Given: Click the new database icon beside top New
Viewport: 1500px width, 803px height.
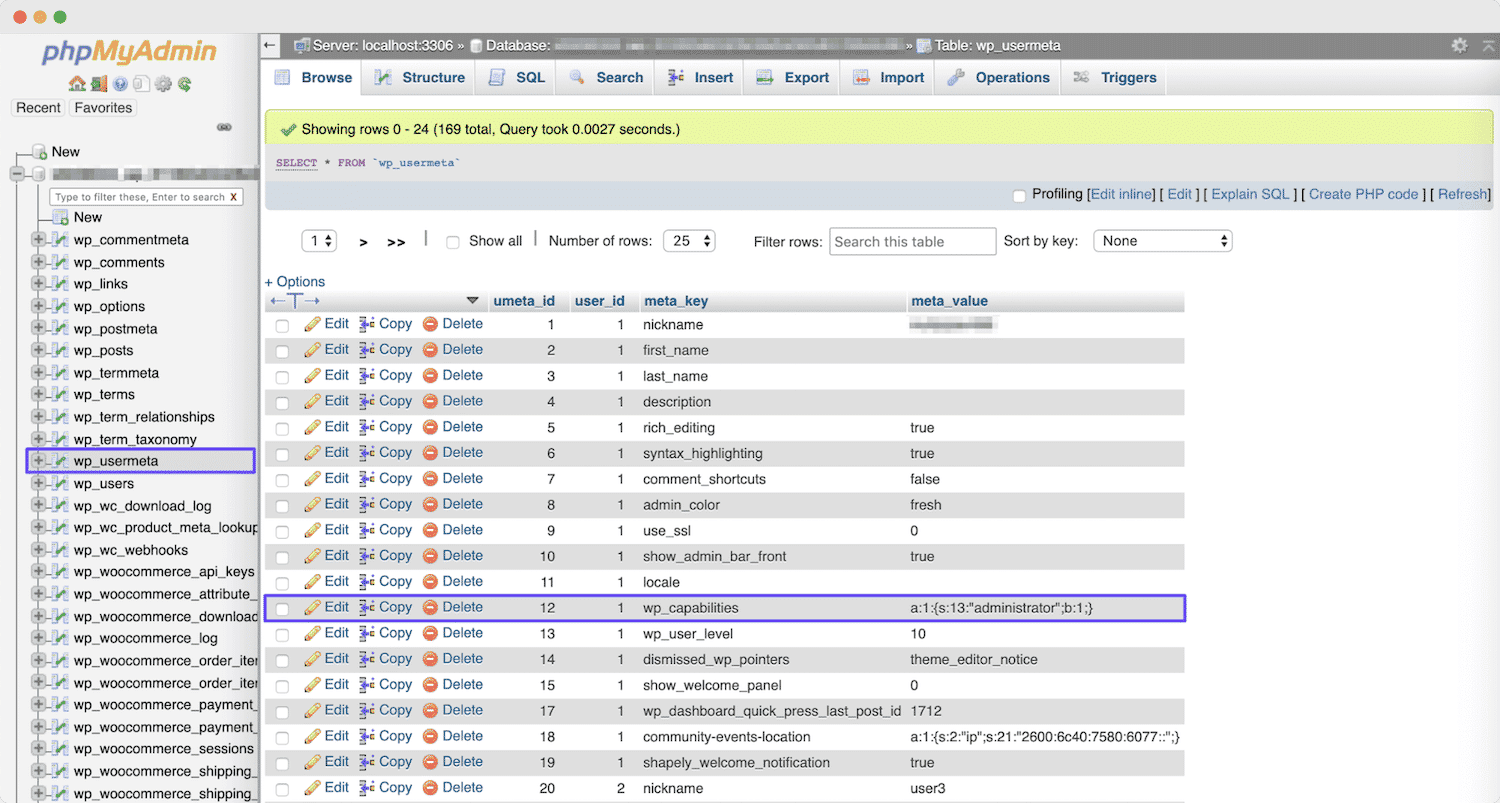Looking at the screenshot, I should (40, 152).
